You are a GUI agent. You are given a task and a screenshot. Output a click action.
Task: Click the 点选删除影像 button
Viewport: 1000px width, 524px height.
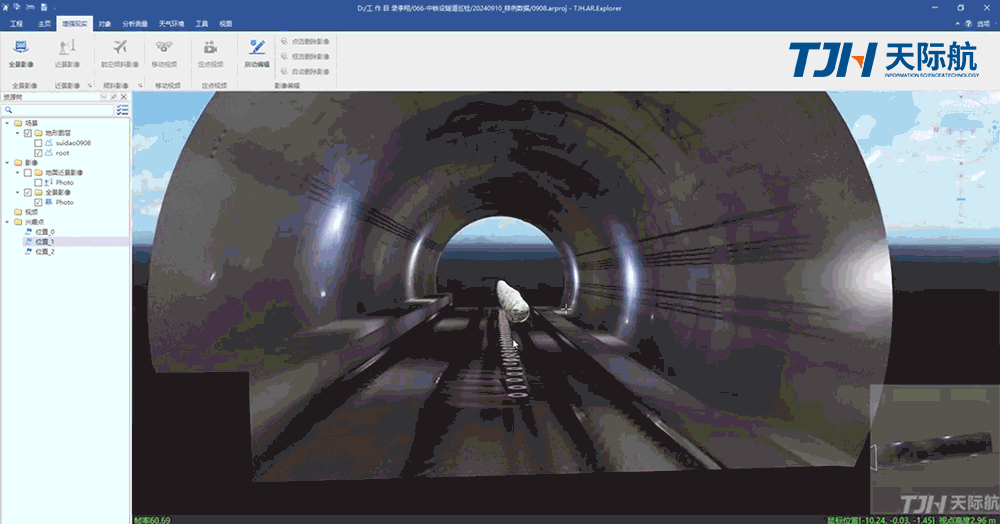[x=306, y=42]
